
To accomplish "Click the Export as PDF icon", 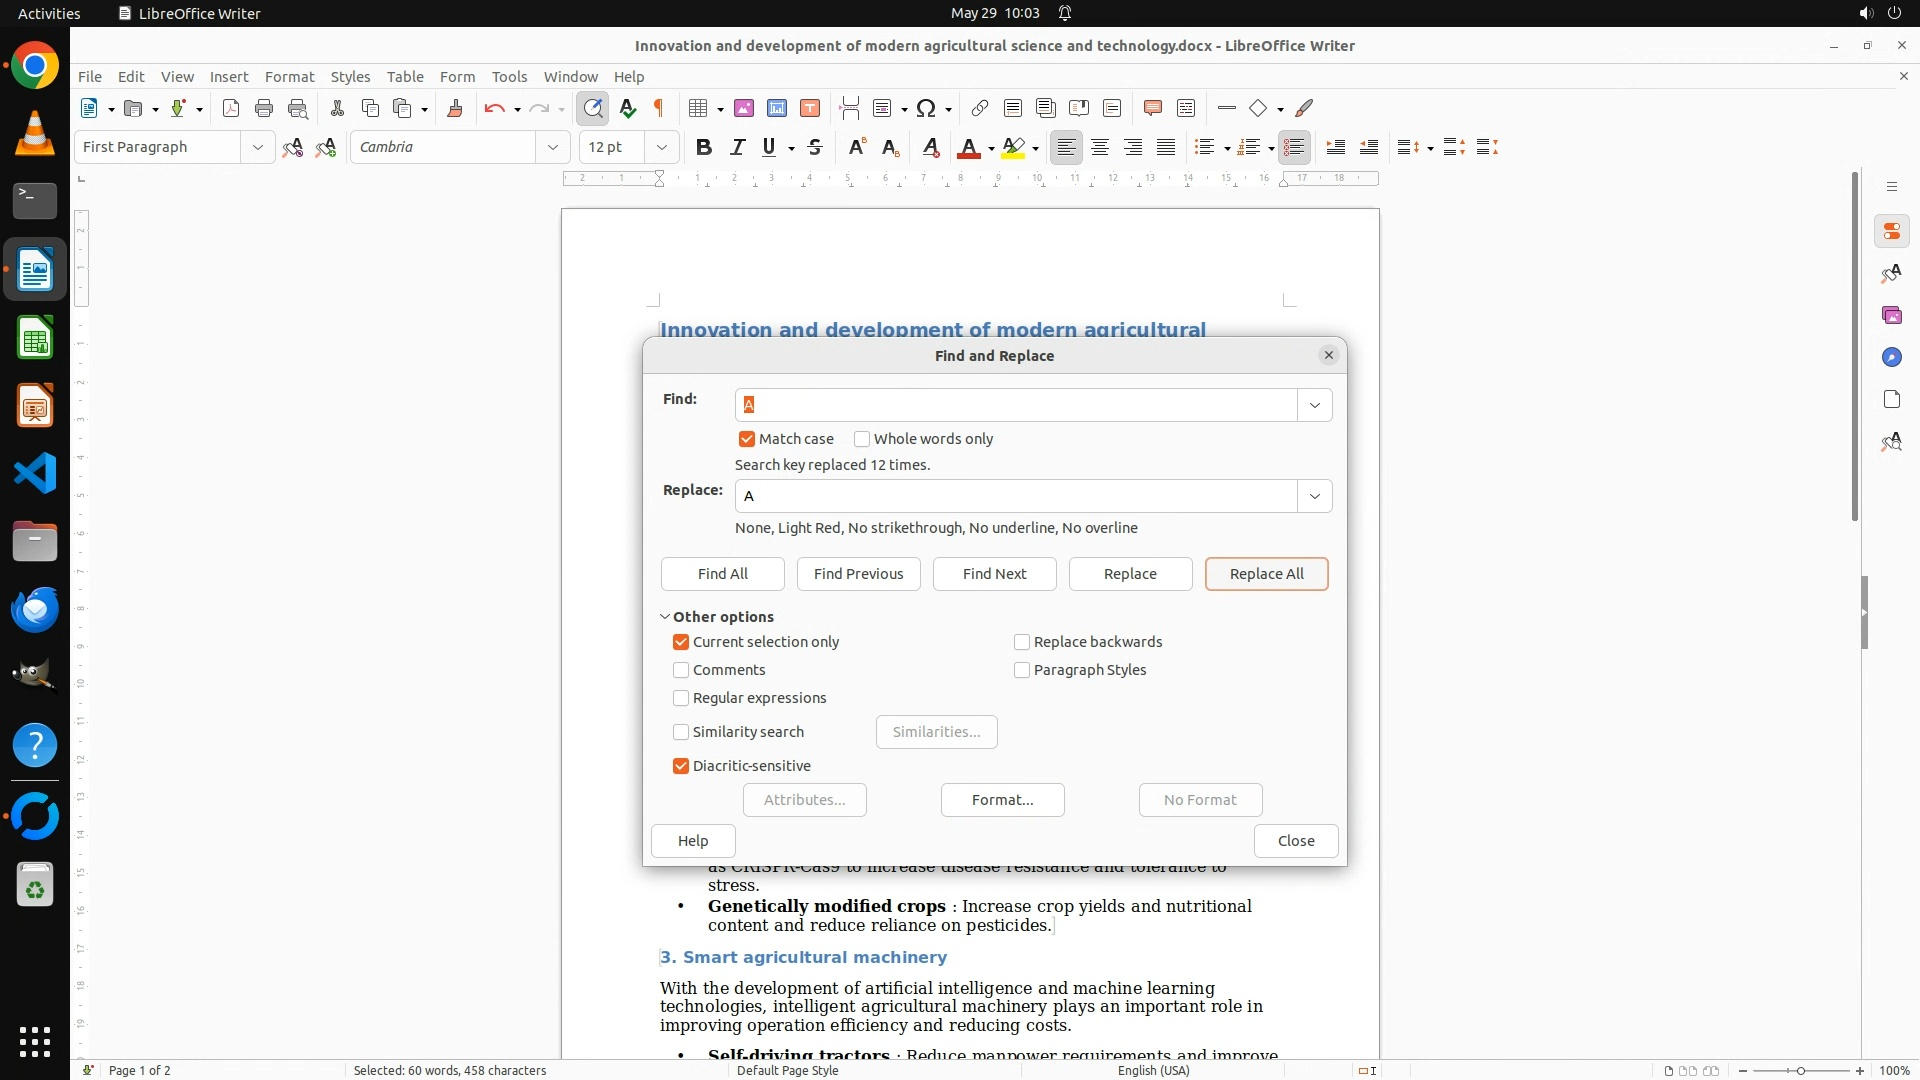I will click(231, 108).
